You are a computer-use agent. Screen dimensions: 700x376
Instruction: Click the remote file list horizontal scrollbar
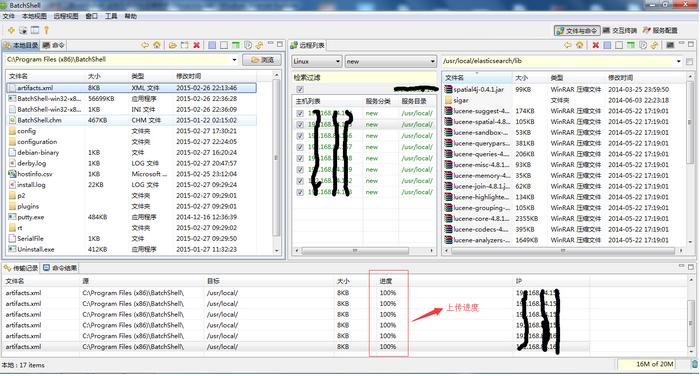click(x=563, y=251)
